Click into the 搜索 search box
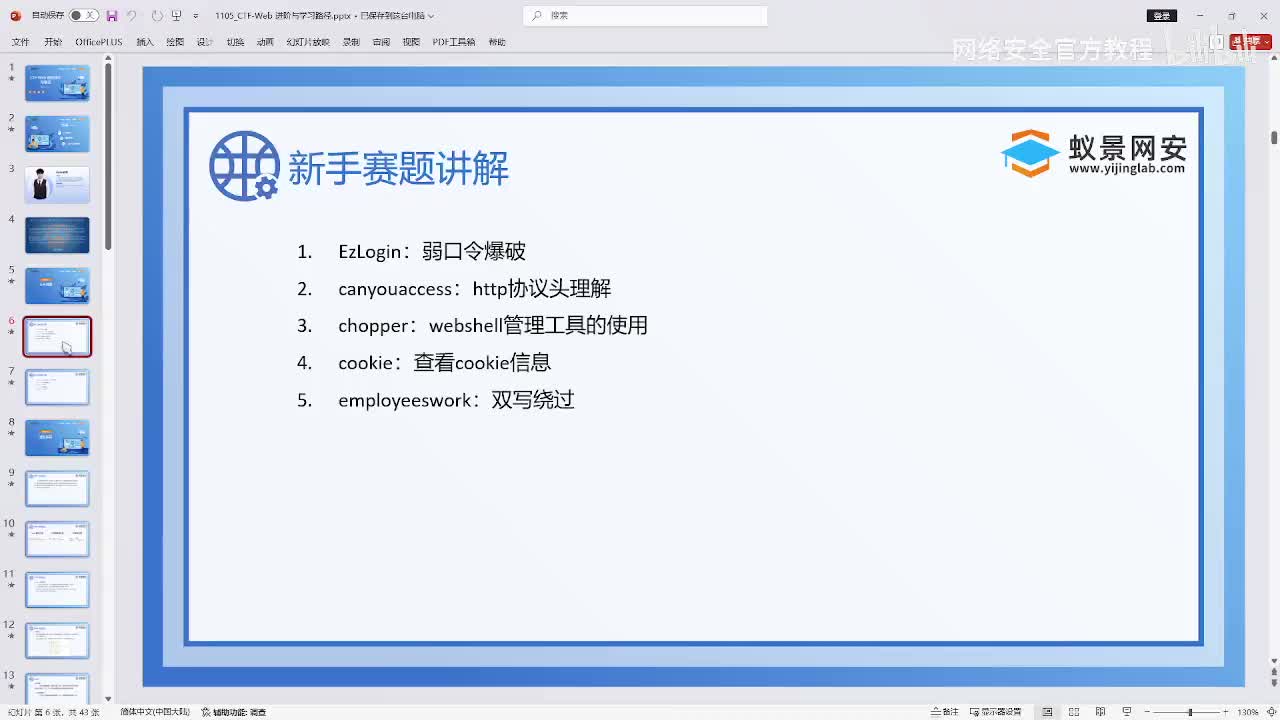 coord(646,16)
